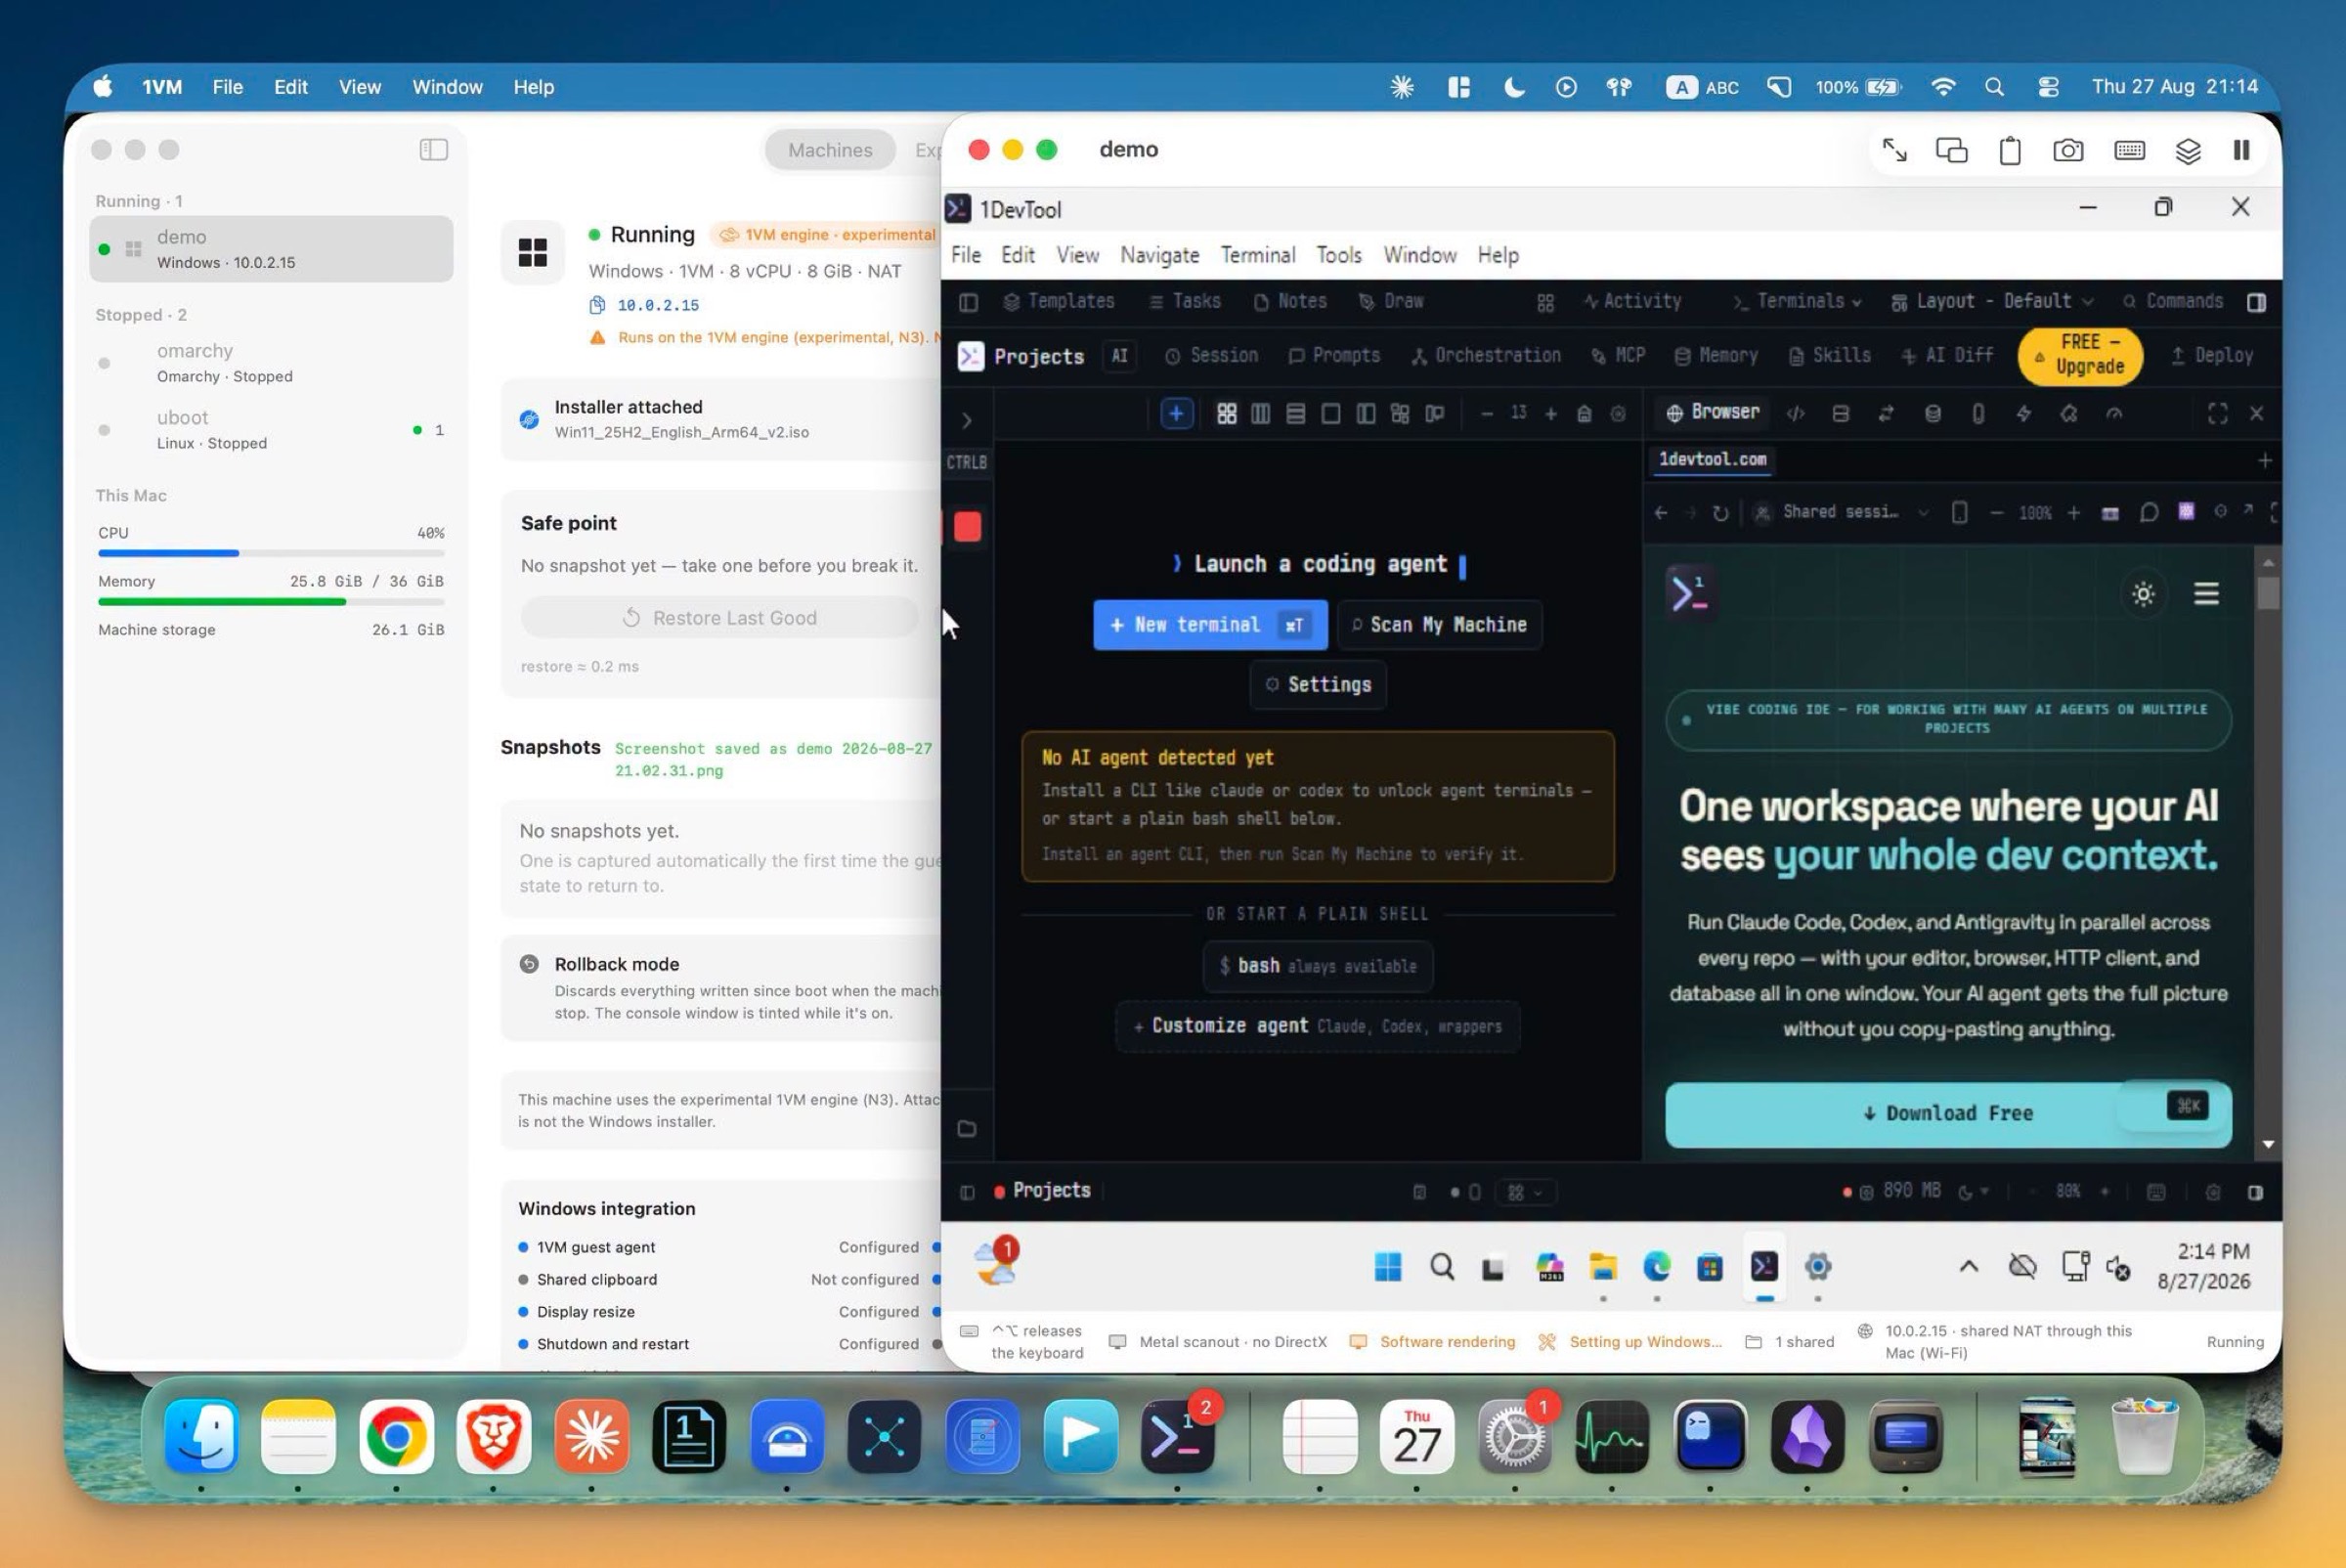The width and height of the screenshot is (2346, 1568).
Task: Click the clipboard icon in demo title bar
Action: 2010,150
